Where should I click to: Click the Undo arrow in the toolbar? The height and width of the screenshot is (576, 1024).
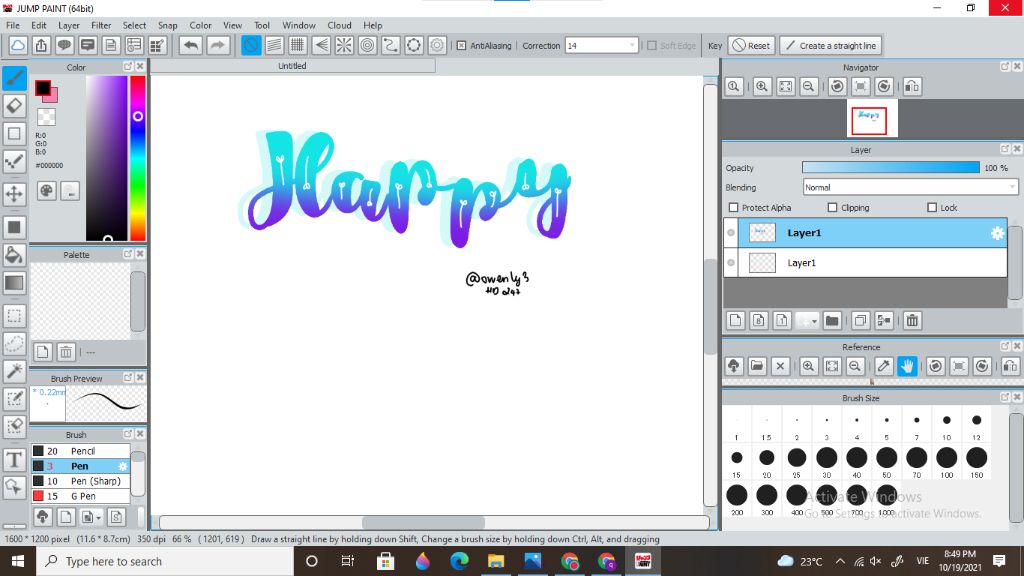(190, 45)
